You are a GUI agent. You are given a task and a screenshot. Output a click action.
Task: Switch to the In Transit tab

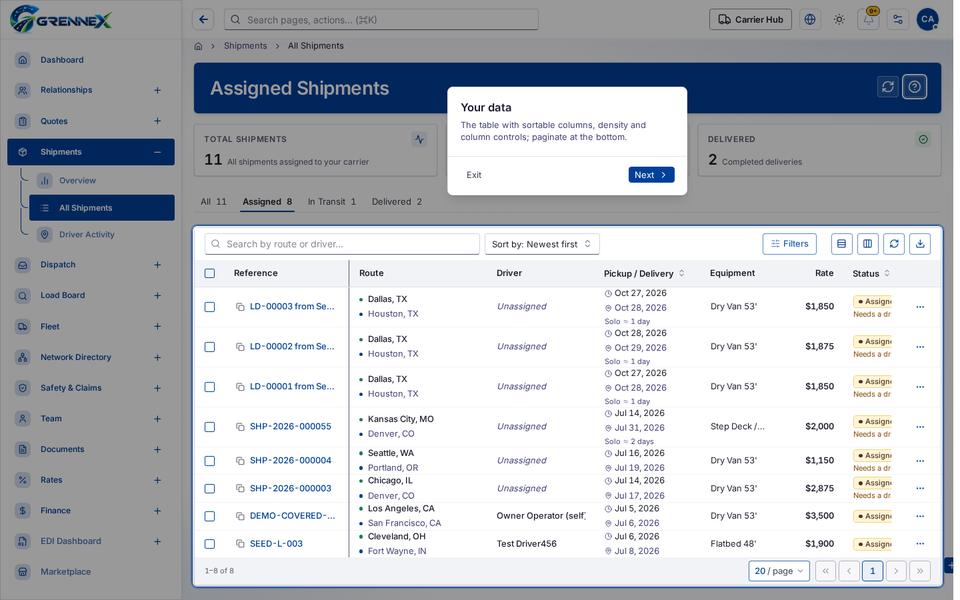click(331, 201)
